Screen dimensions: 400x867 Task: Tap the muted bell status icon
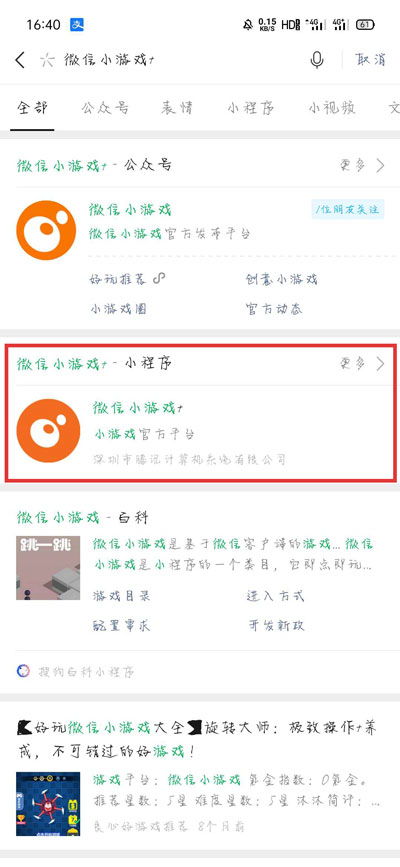tap(248, 24)
